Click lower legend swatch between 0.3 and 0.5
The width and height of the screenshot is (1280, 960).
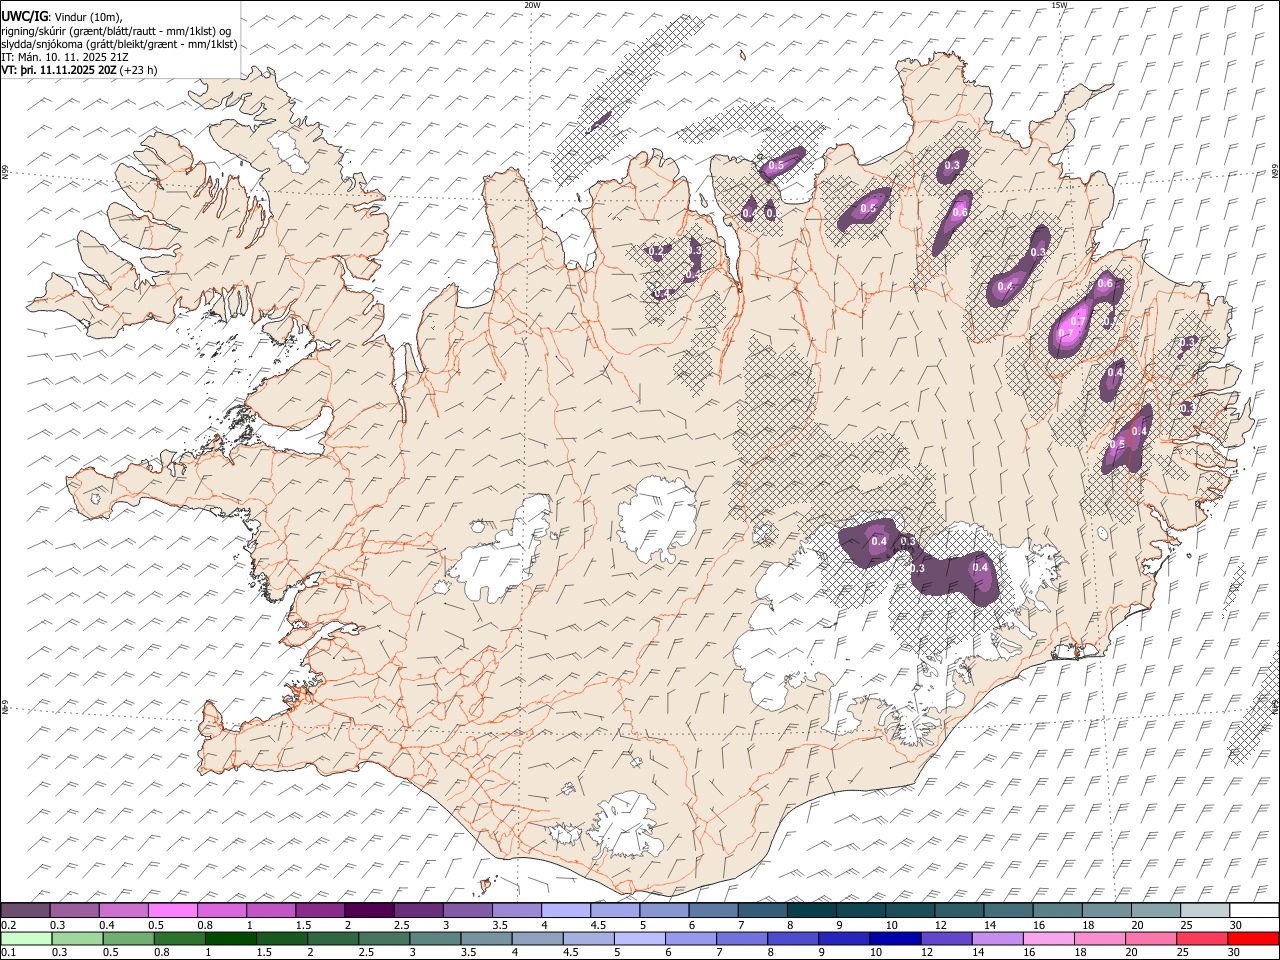77,938
